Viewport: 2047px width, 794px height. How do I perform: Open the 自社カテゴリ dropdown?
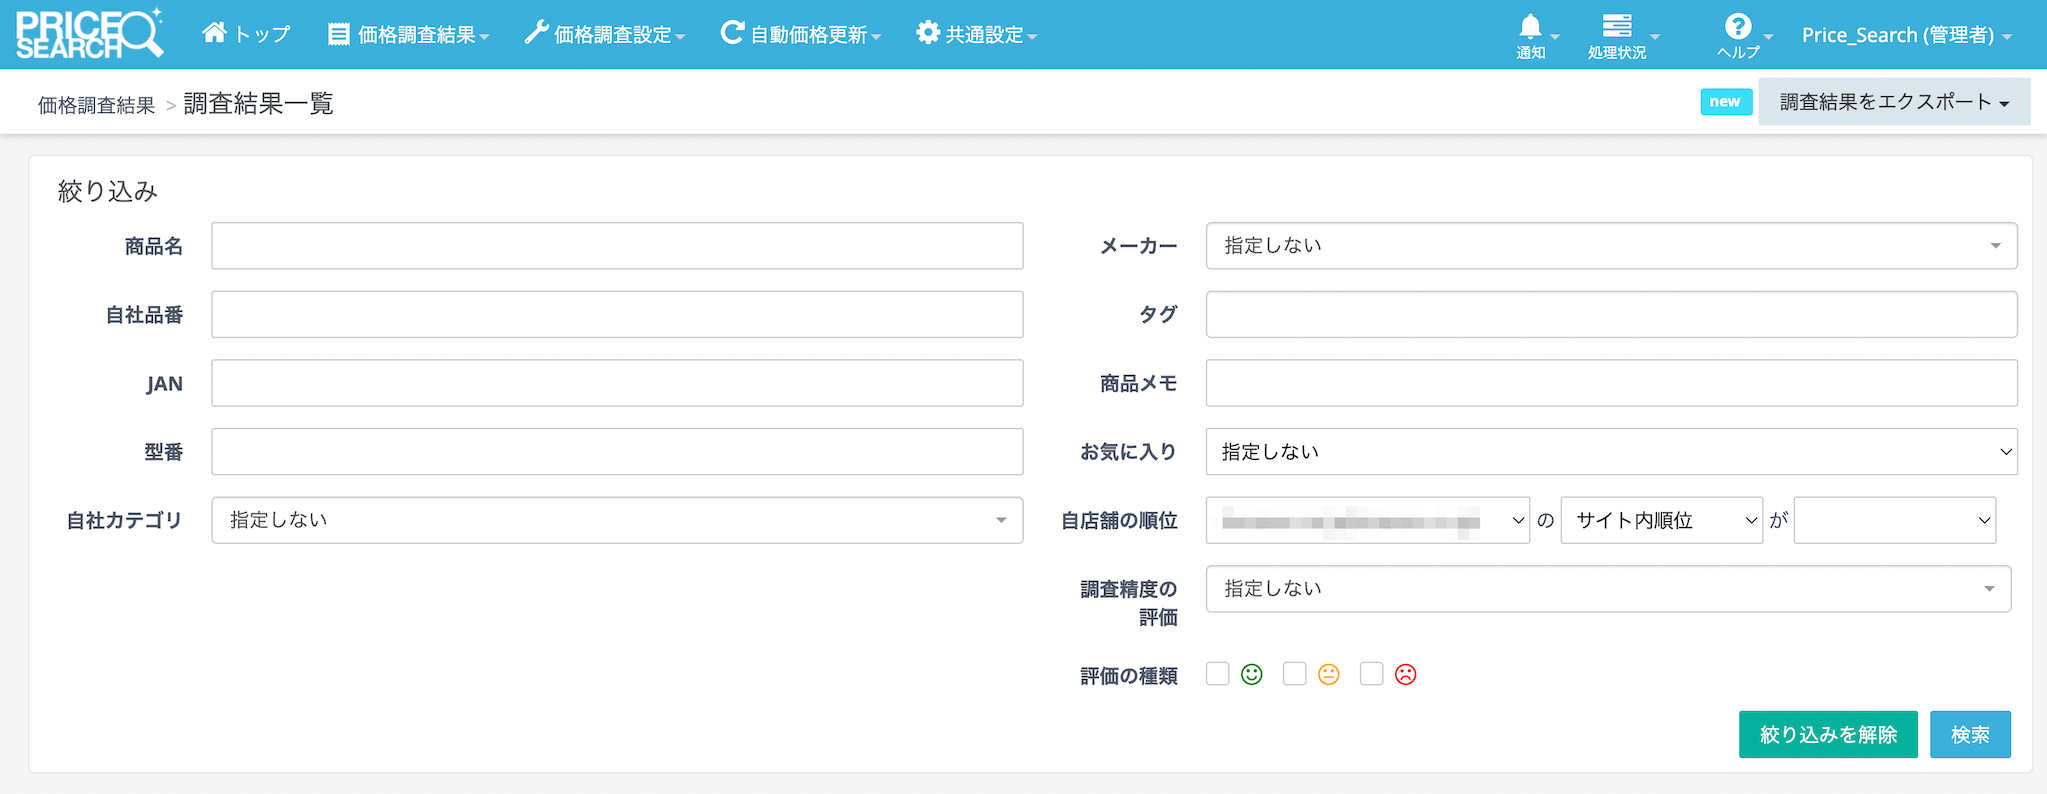[616, 520]
